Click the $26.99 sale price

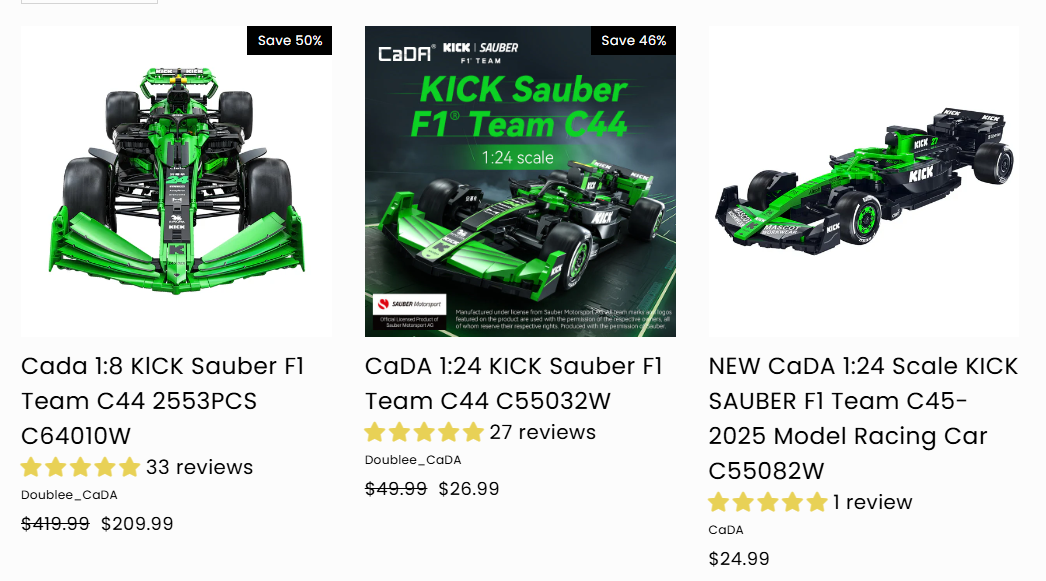coord(469,489)
